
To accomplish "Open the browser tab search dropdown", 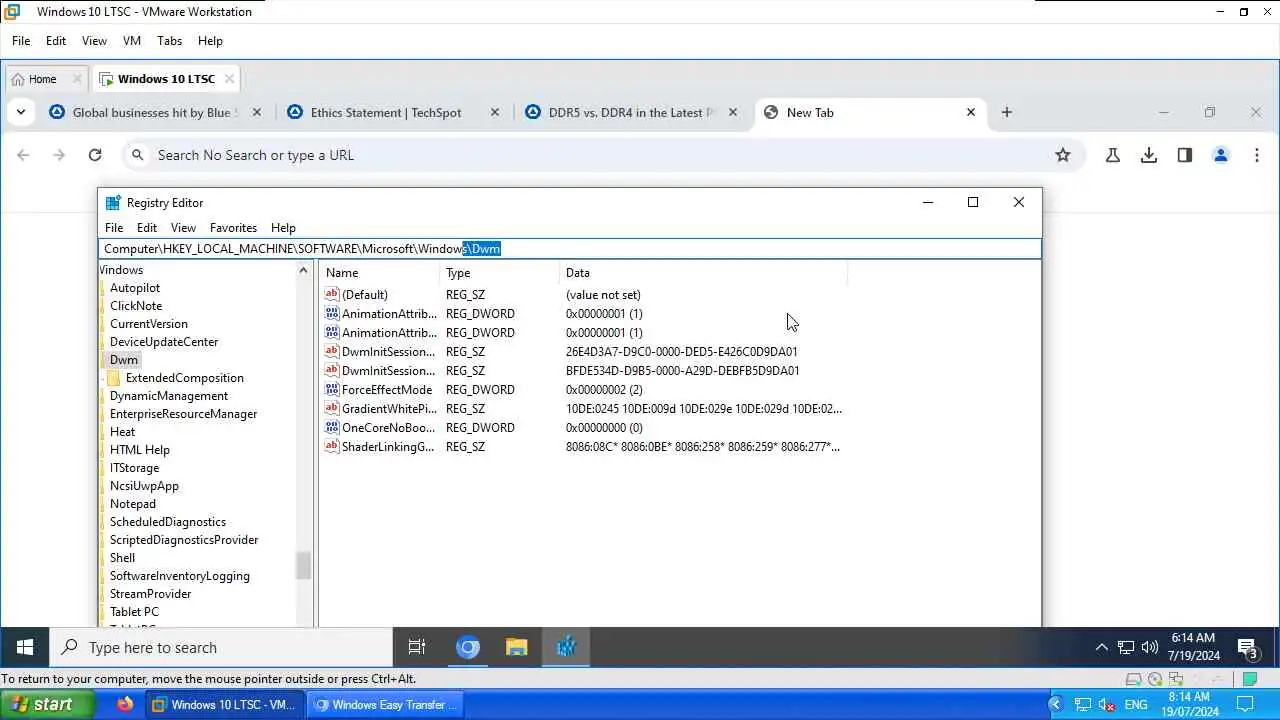I will click(x=21, y=112).
